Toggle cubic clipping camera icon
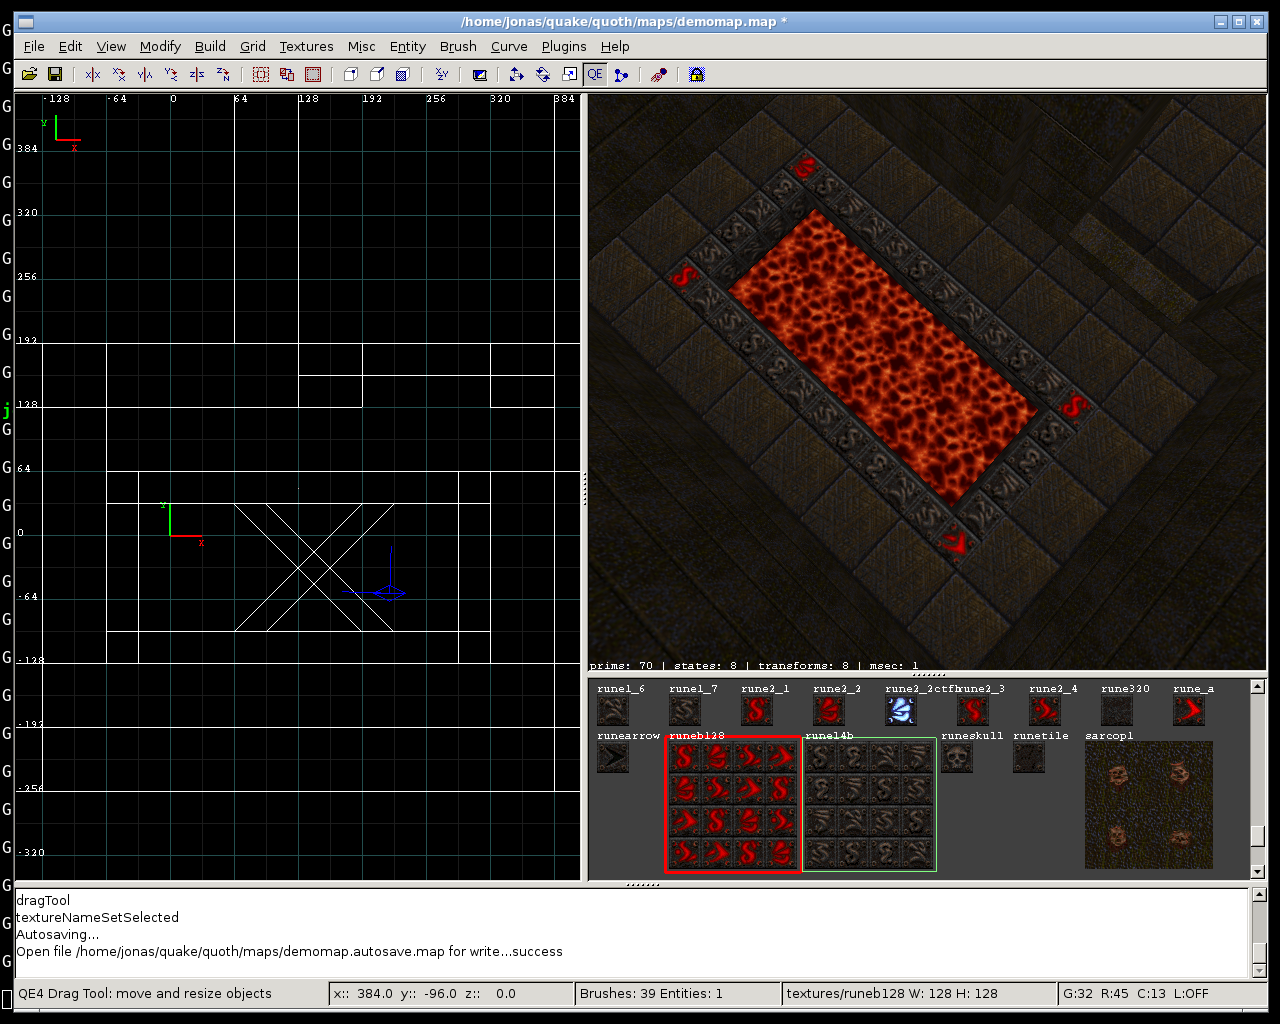This screenshot has height=1024, width=1280. pos(479,74)
